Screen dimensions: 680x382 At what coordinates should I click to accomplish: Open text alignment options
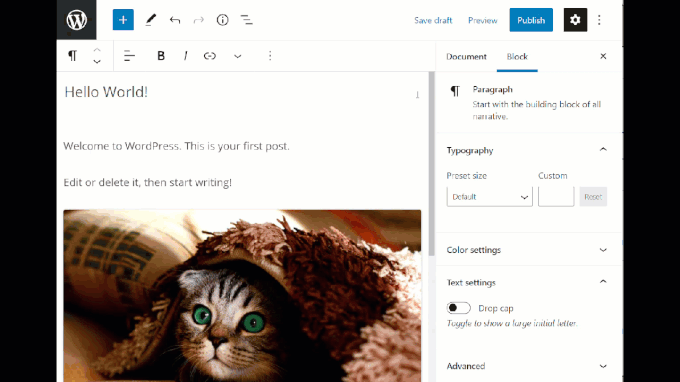(x=129, y=56)
